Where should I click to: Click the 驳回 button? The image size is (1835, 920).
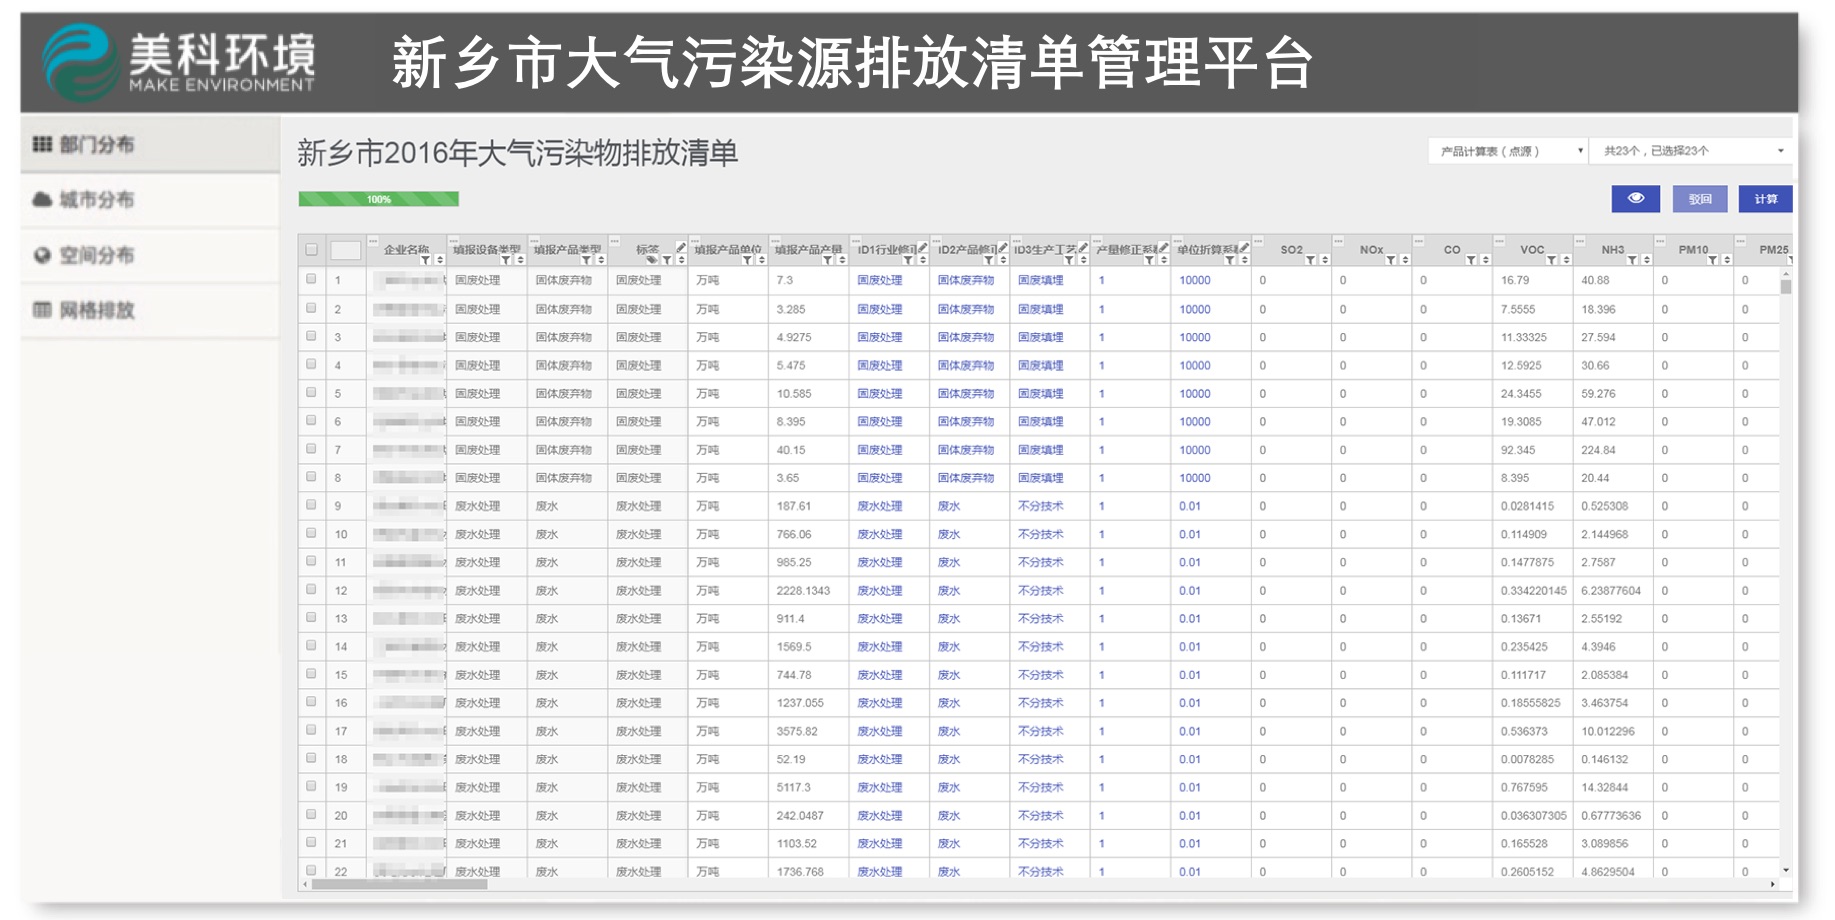[x=1700, y=199]
